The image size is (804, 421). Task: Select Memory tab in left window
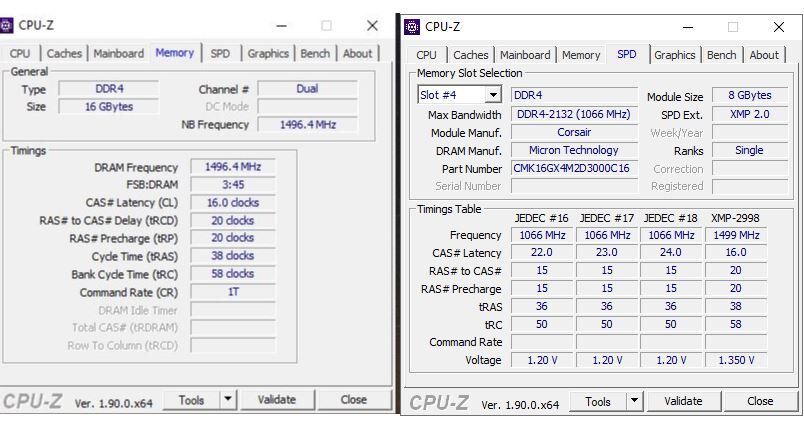175,53
